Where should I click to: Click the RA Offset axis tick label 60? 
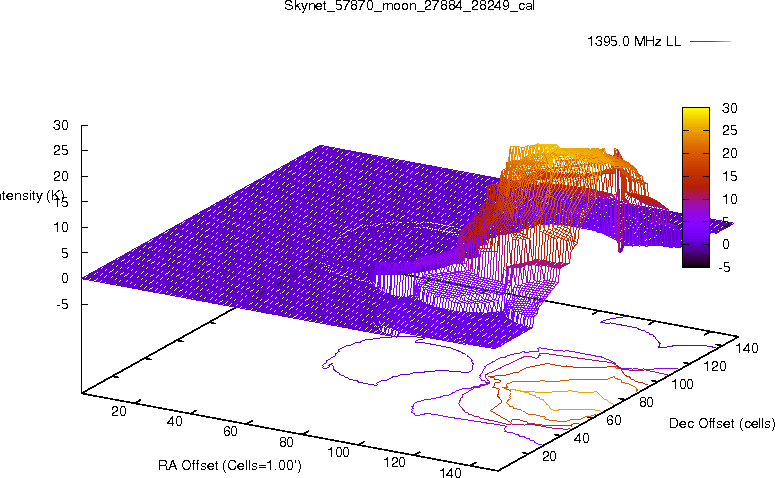pyautogui.click(x=230, y=432)
